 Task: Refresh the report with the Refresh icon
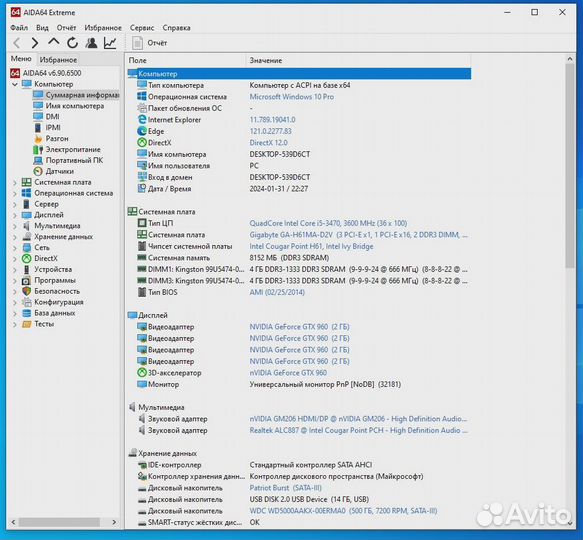73,43
